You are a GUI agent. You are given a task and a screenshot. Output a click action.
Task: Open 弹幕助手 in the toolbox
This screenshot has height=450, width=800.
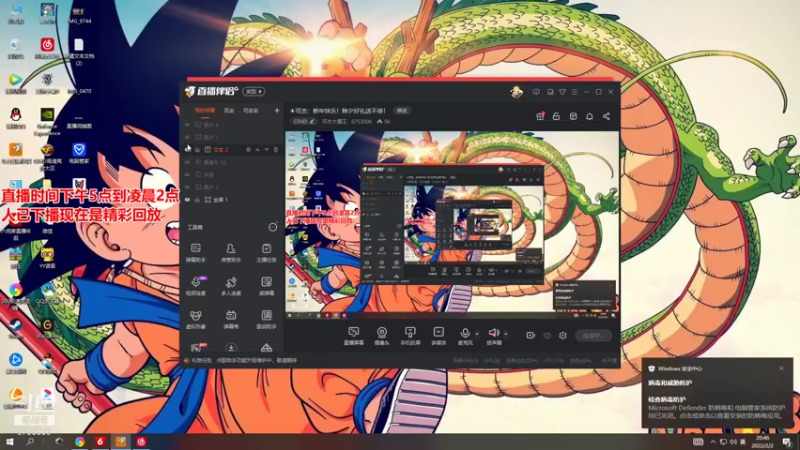[x=195, y=253]
